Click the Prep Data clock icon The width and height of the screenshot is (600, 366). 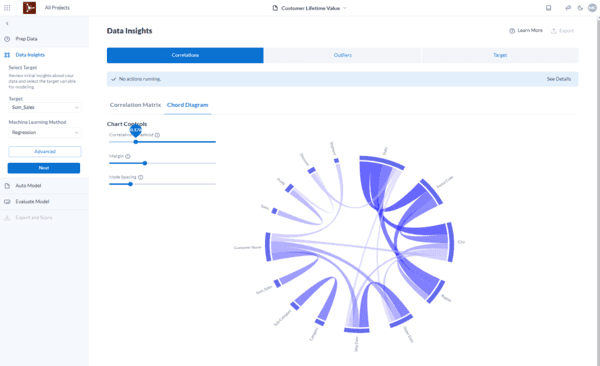point(7,39)
